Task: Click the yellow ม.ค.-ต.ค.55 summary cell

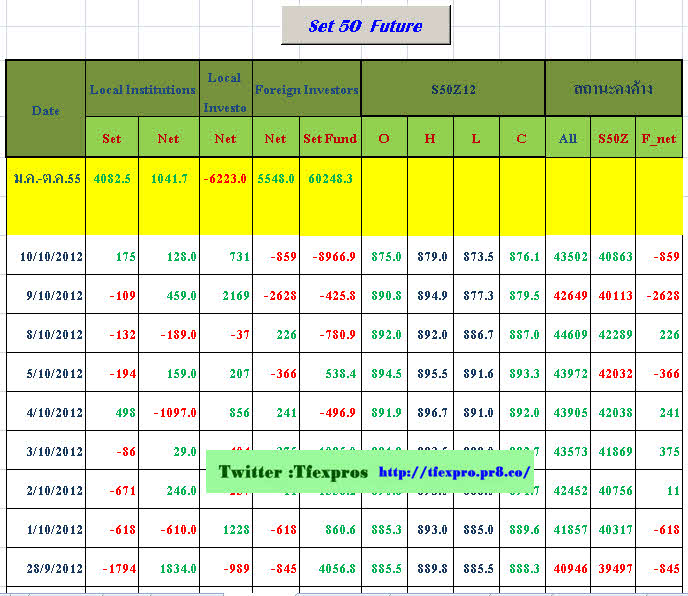Action: [x=46, y=178]
